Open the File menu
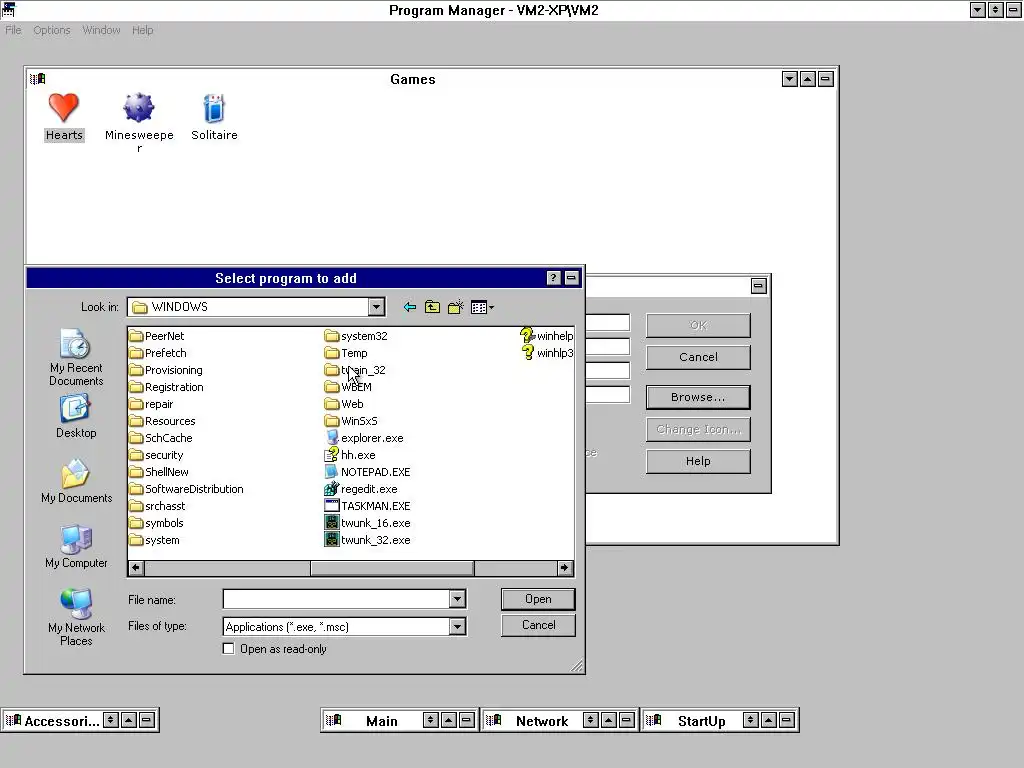The height and width of the screenshot is (768, 1024). [x=13, y=30]
